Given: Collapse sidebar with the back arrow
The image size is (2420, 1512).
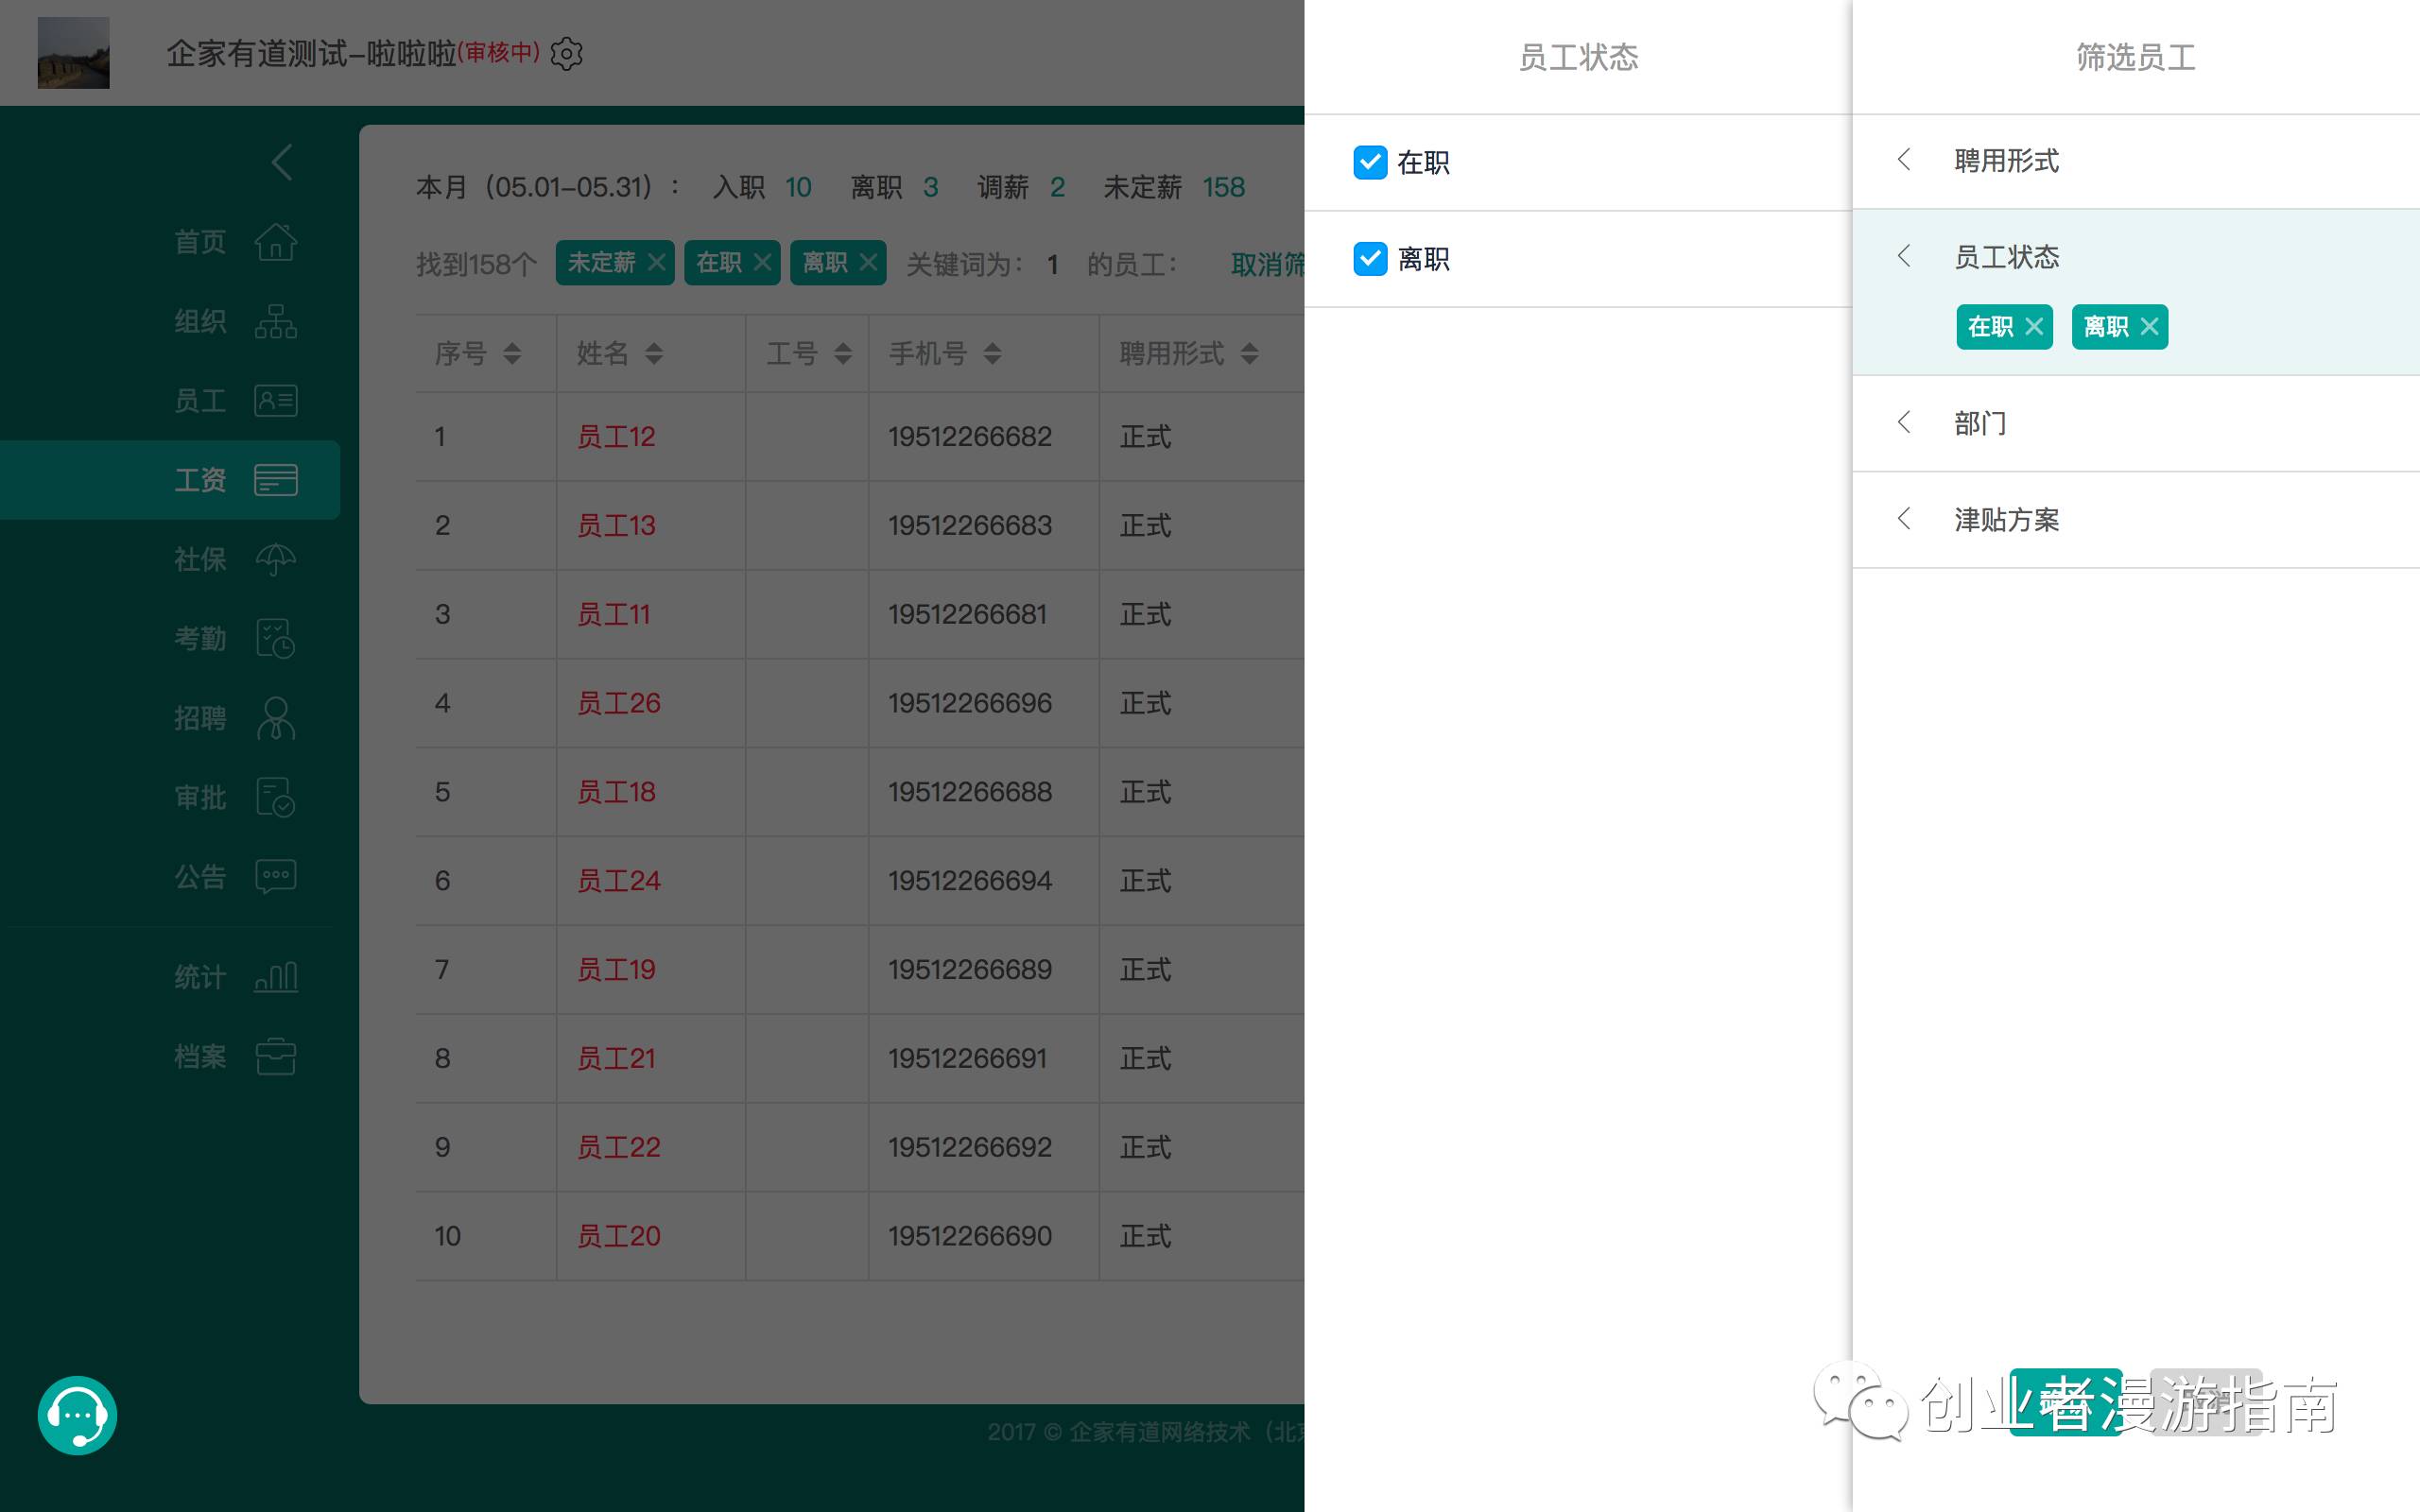Looking at the screenshot, I should (282, 162).
